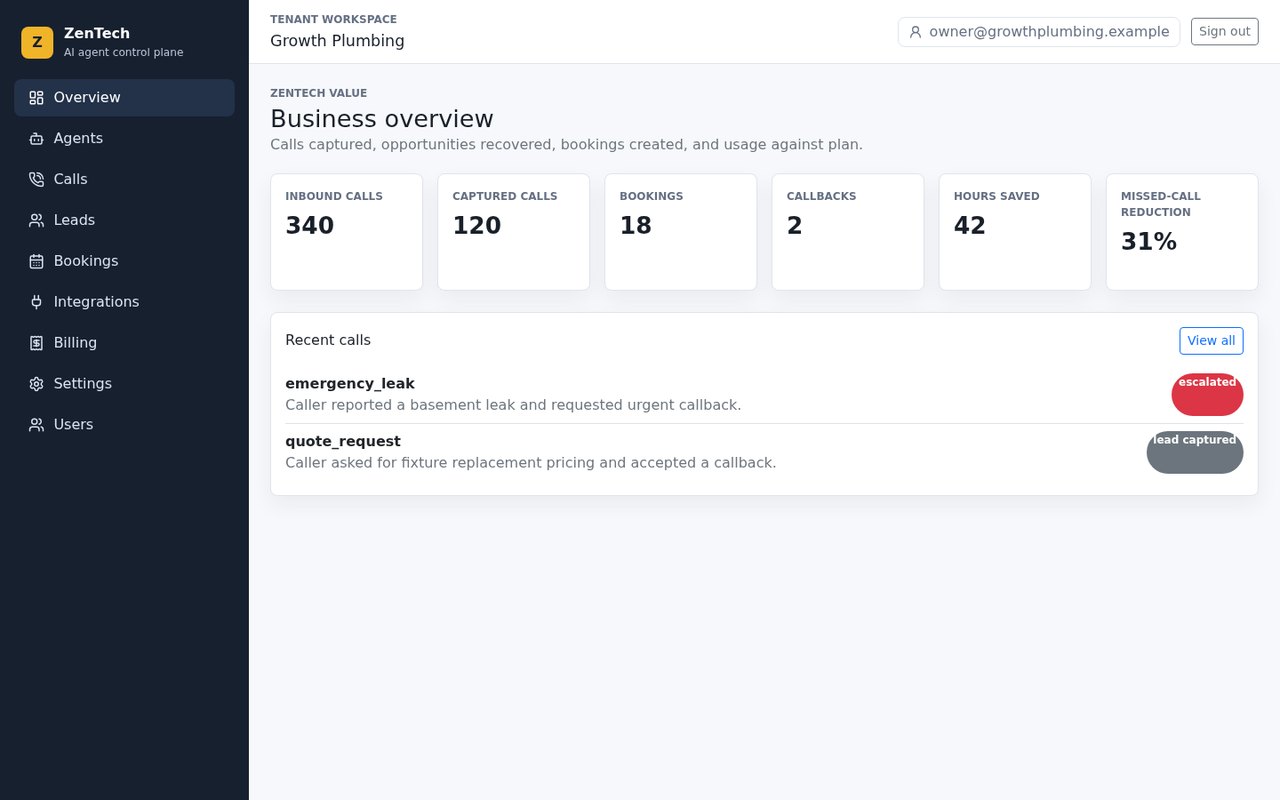Click fixture replacement pricing description text

pyautogui.click(x=531, y=463)
